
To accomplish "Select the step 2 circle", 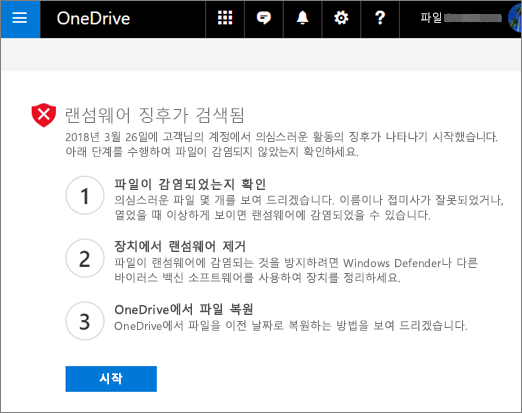I will tap(85, 258).
